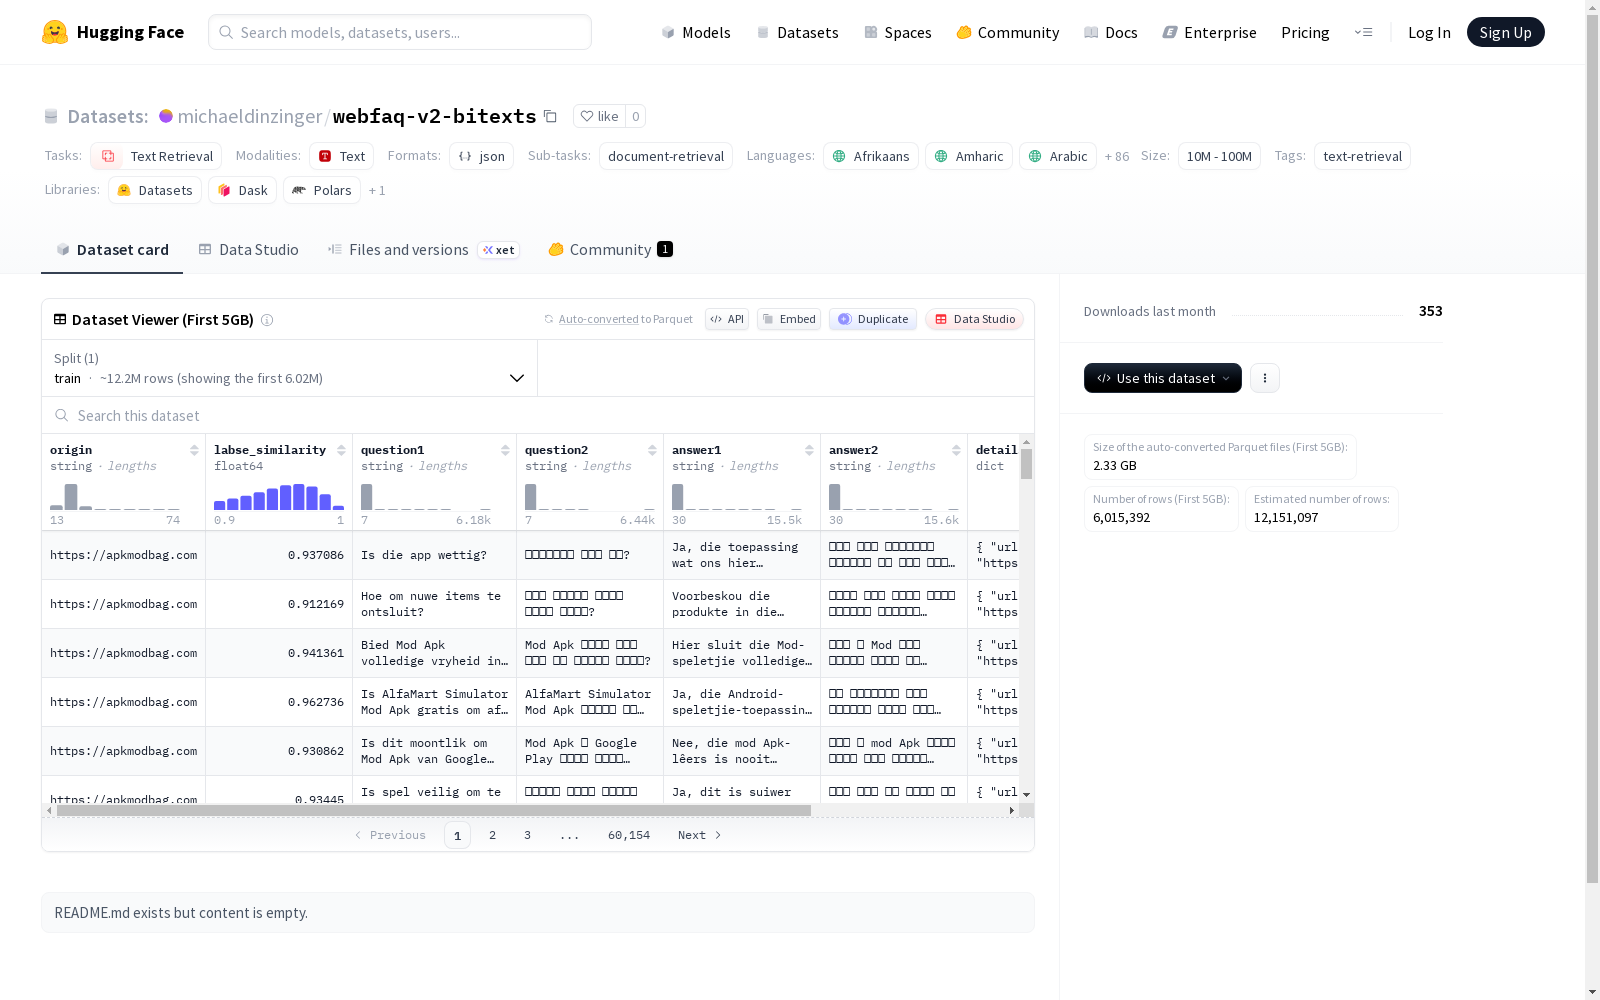Open Enterprise in the top navigation
Image resolution: width=1600 pixels, height=1000 pixels.
point(1210,32)
